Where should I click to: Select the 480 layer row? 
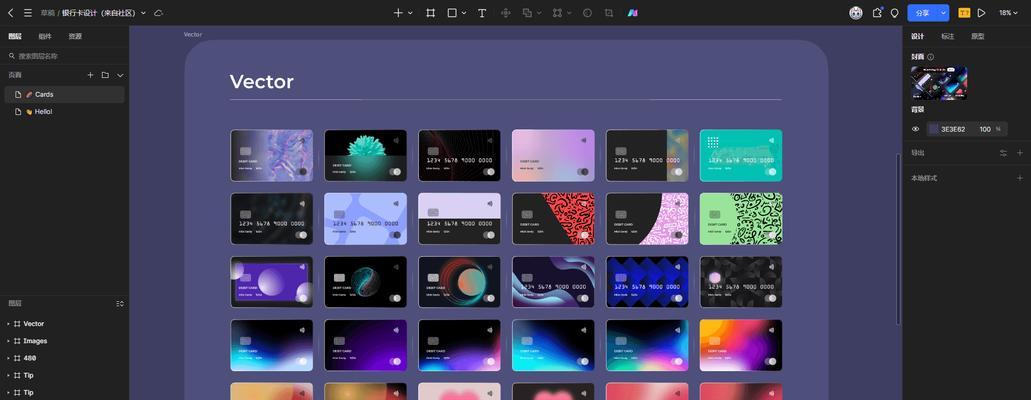64,358
